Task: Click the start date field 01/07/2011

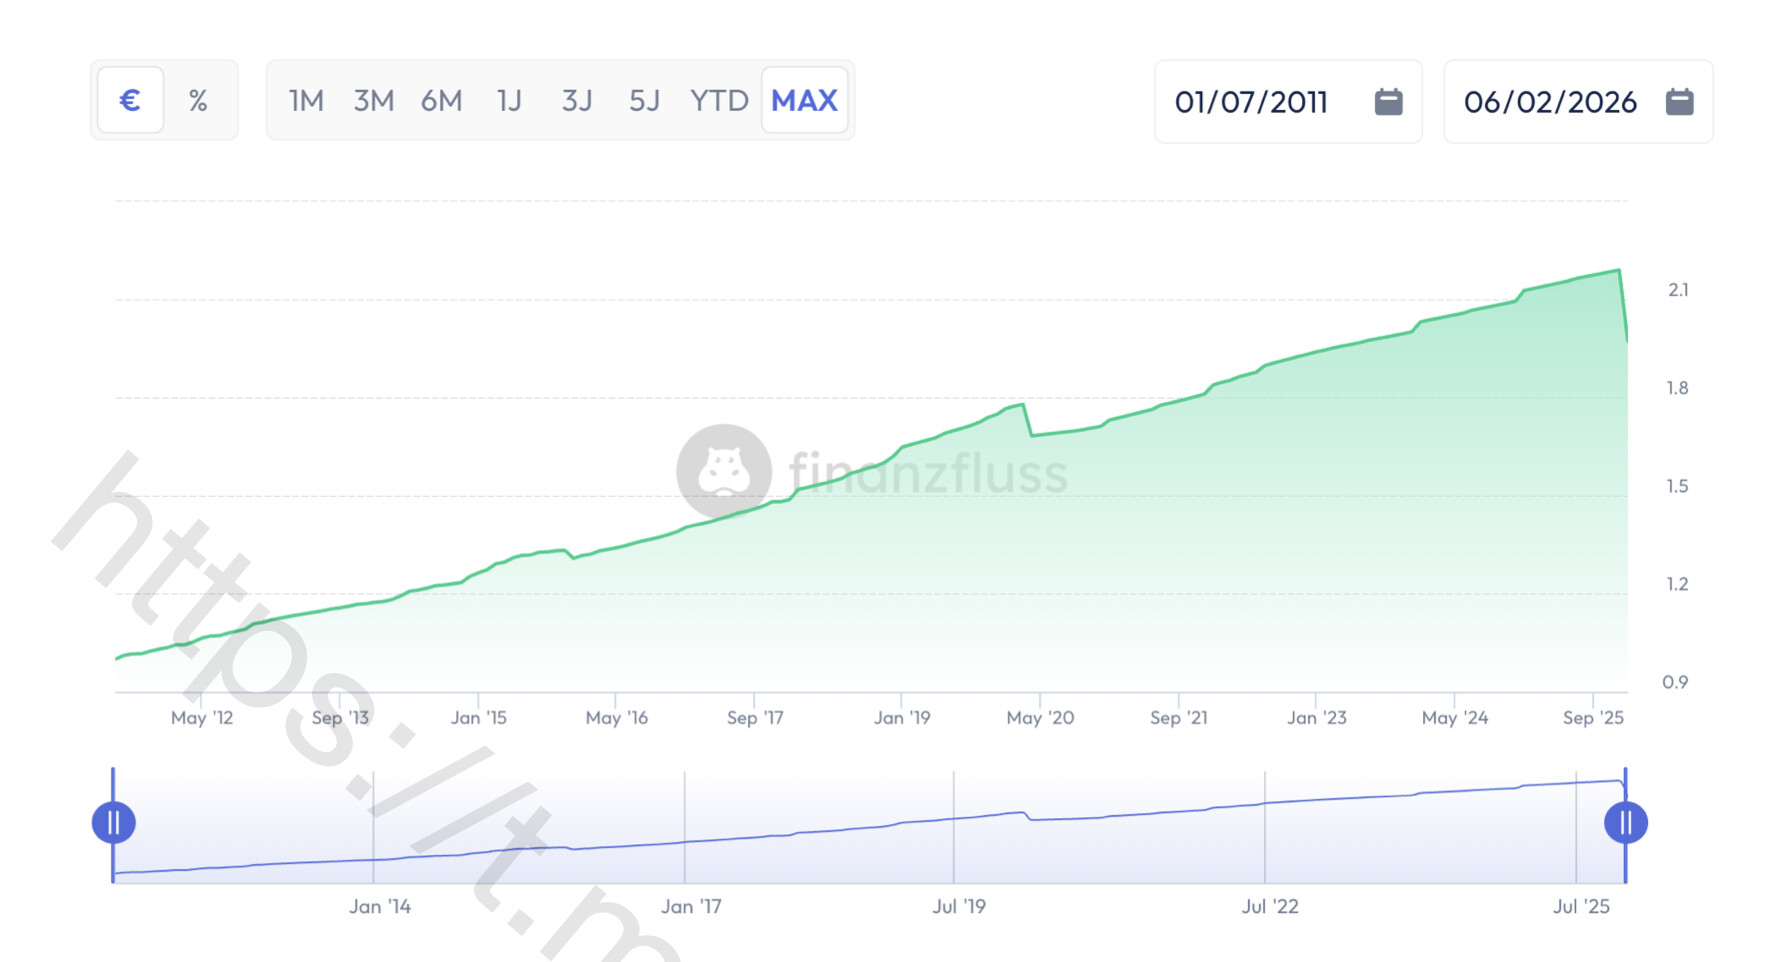Action: [x=1251, y=102]
